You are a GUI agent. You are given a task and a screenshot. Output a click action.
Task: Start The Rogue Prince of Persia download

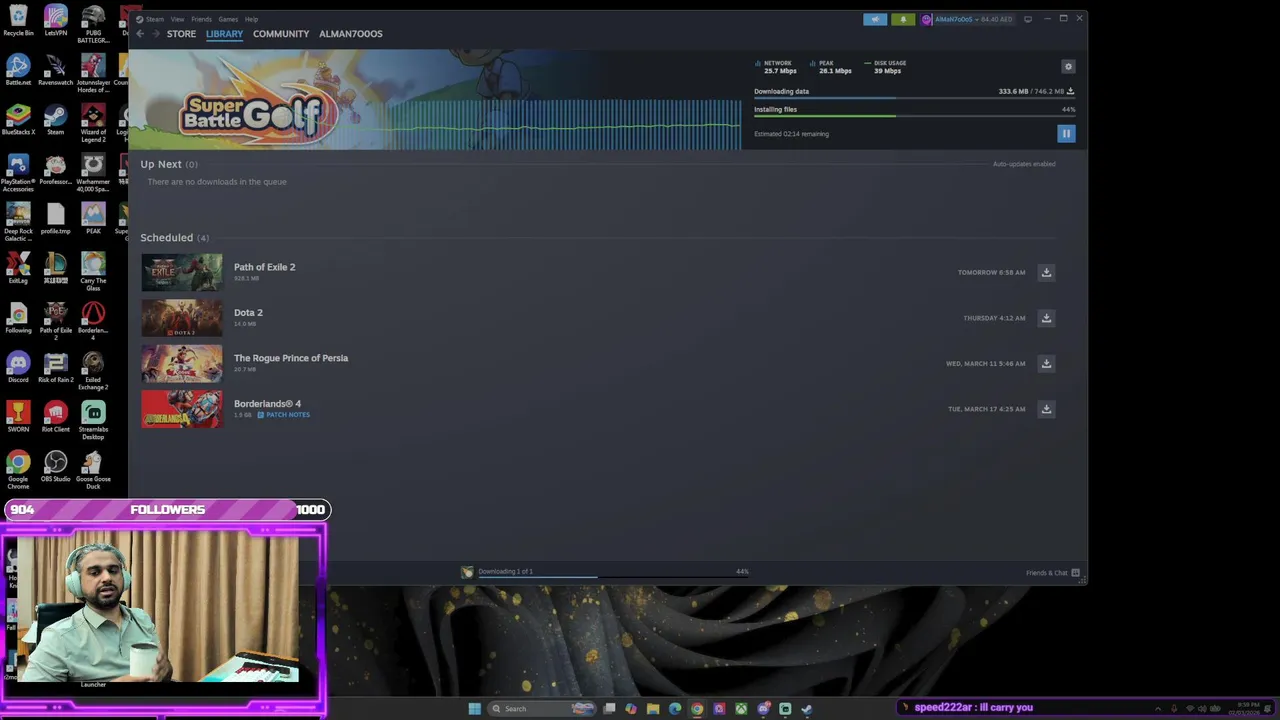pos(1046,363)
